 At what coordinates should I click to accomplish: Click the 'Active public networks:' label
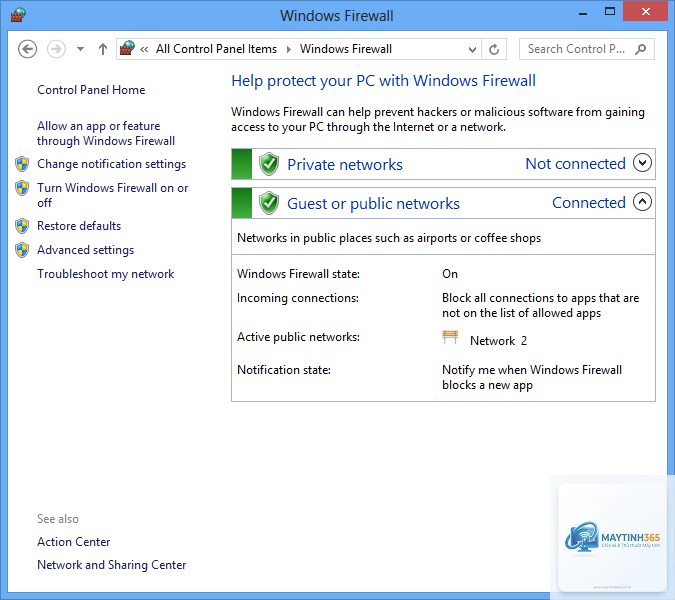point(298,337)
